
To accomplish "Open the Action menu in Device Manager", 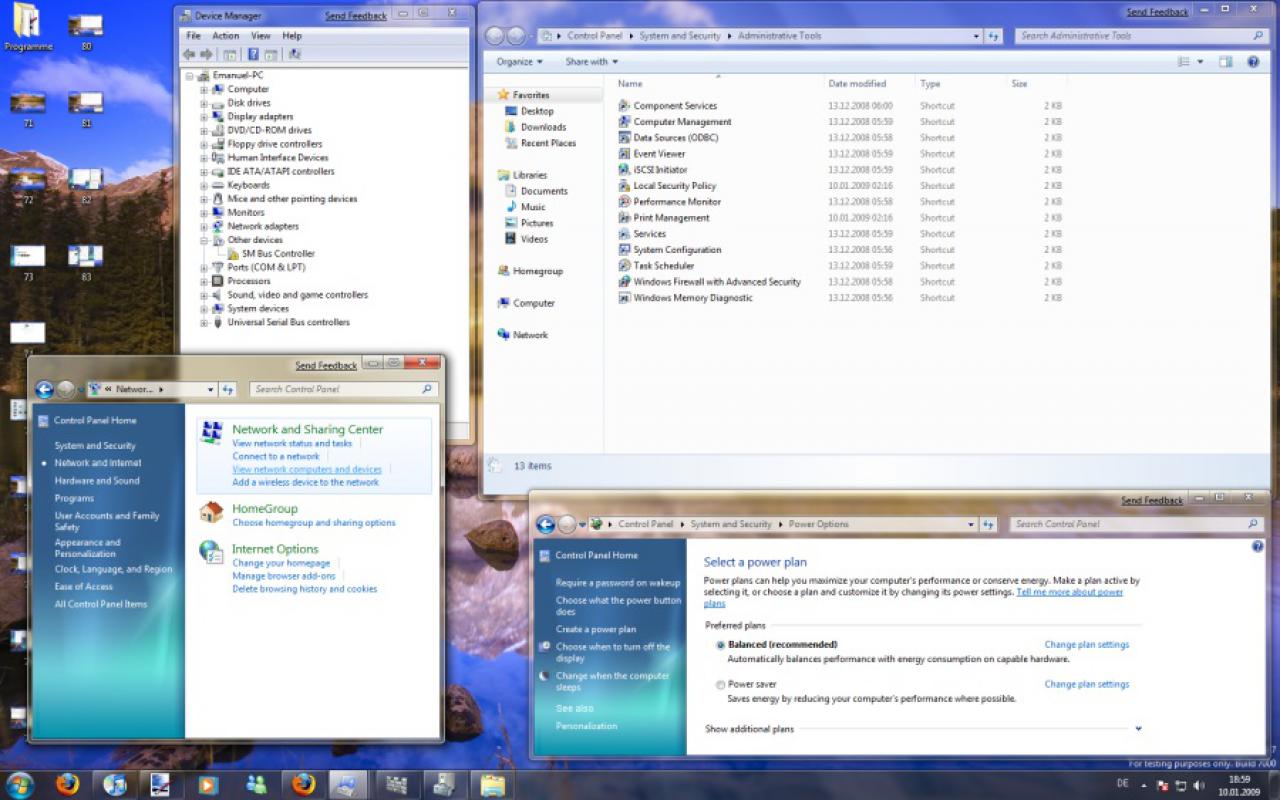I will click(226, 36).
